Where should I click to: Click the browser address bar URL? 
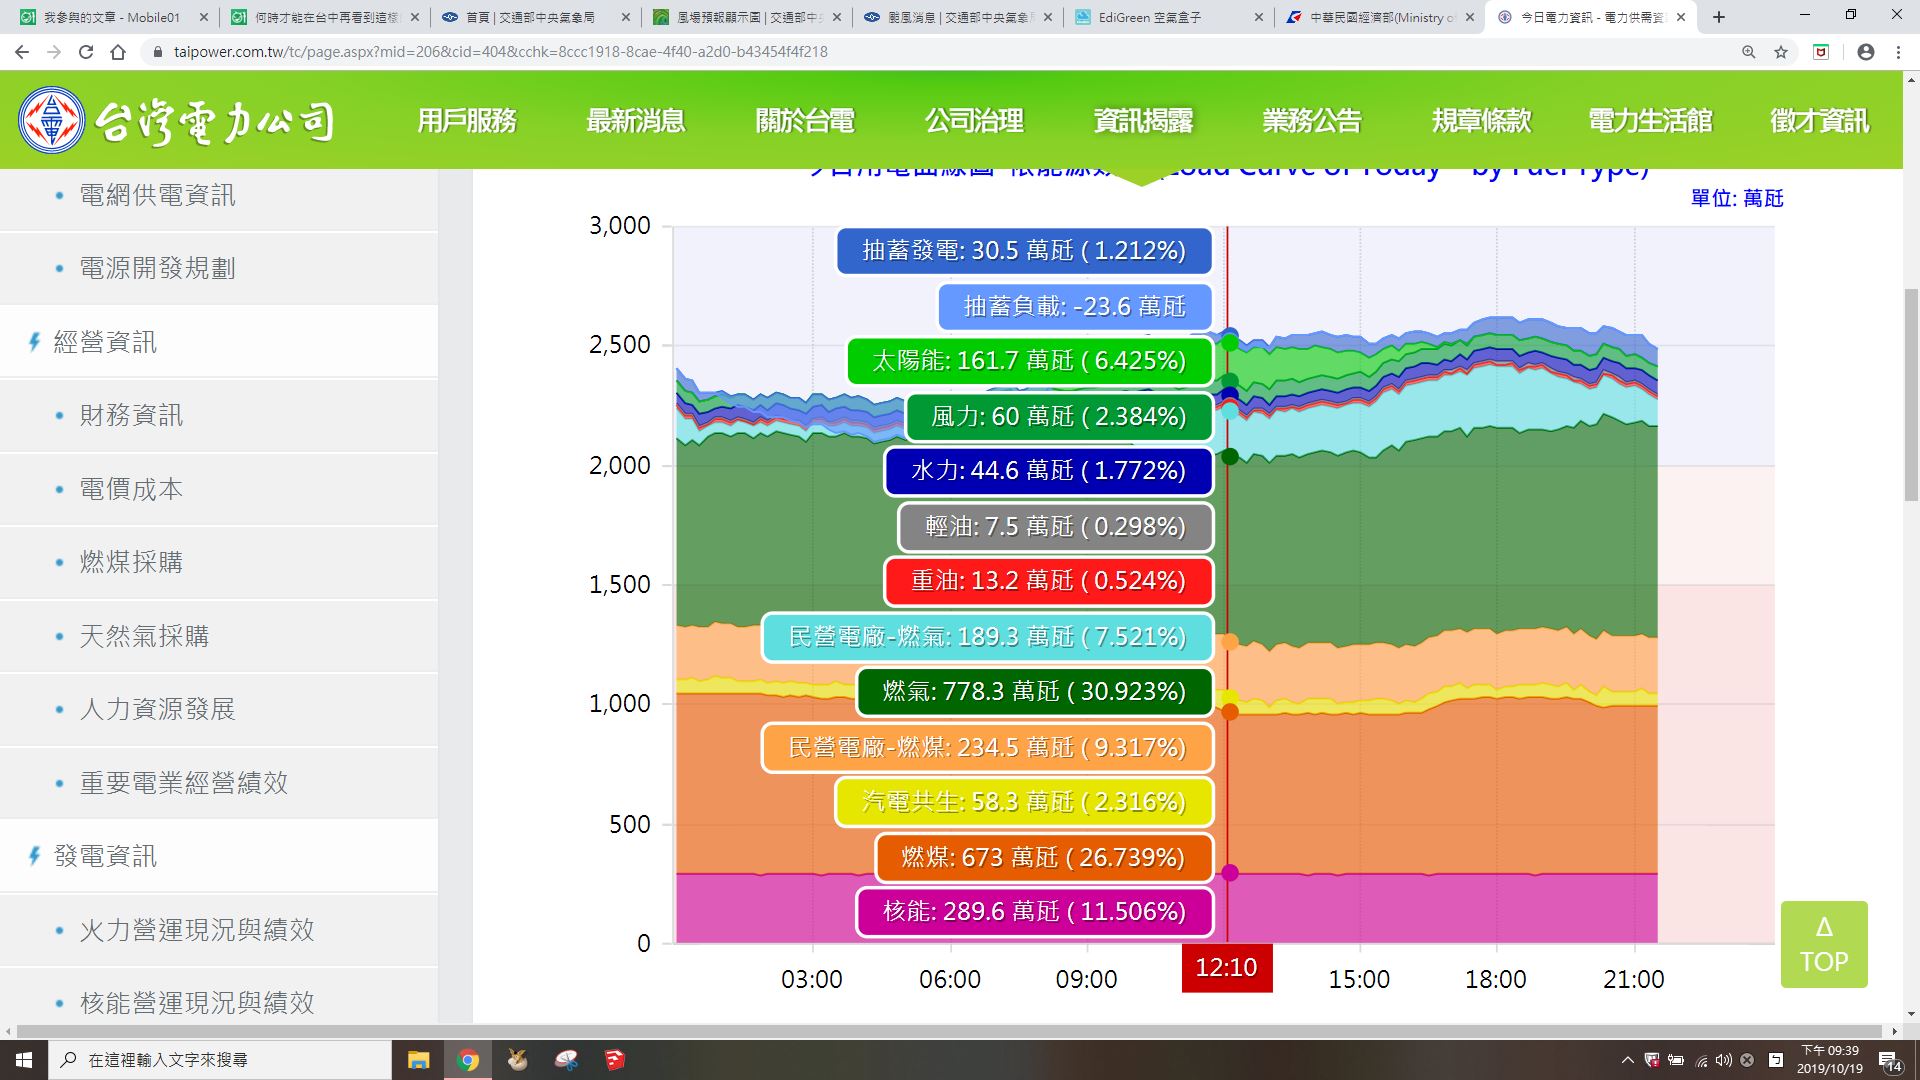500,52
